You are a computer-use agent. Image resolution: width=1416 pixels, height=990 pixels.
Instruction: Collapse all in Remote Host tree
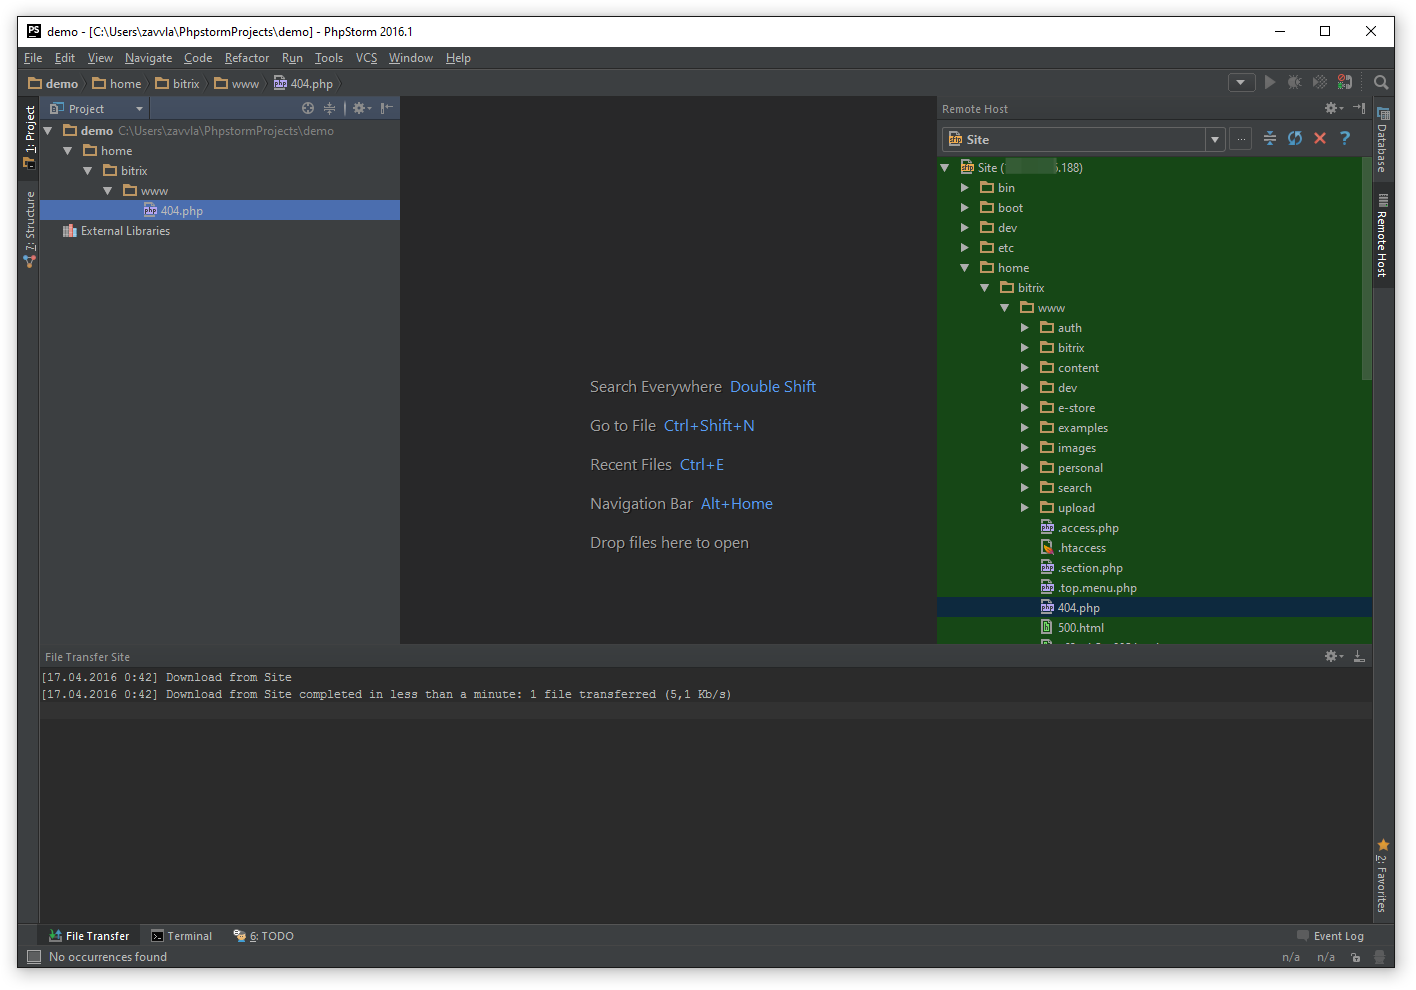pyautogui.click(x=1270, y=139)
